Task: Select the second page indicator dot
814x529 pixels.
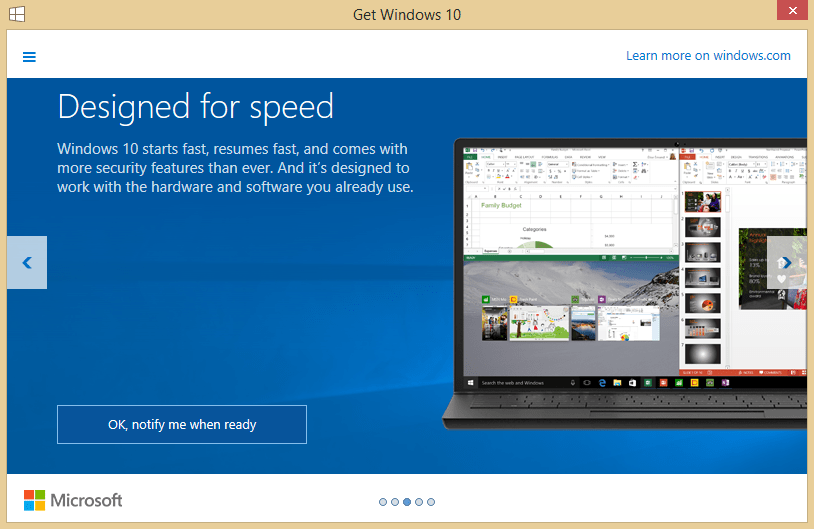Action: pyautogui.click(x=395, y=502)
